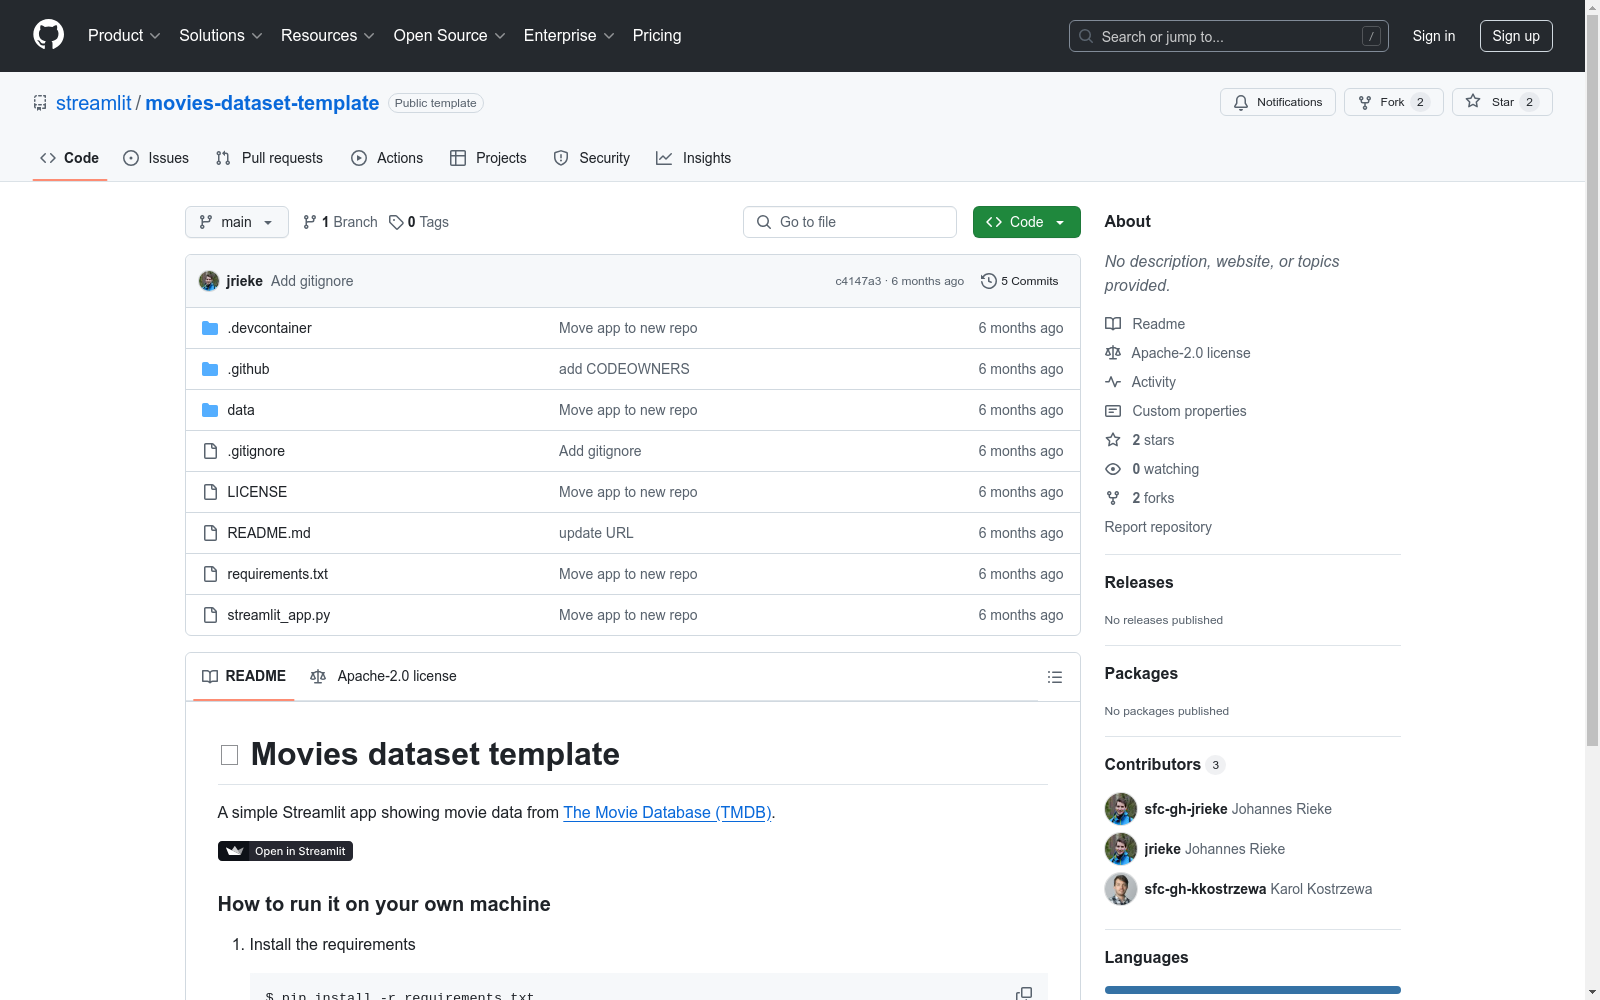Click the commit history clock icon
This screenshot has width=1600, height=1000.
989,281
